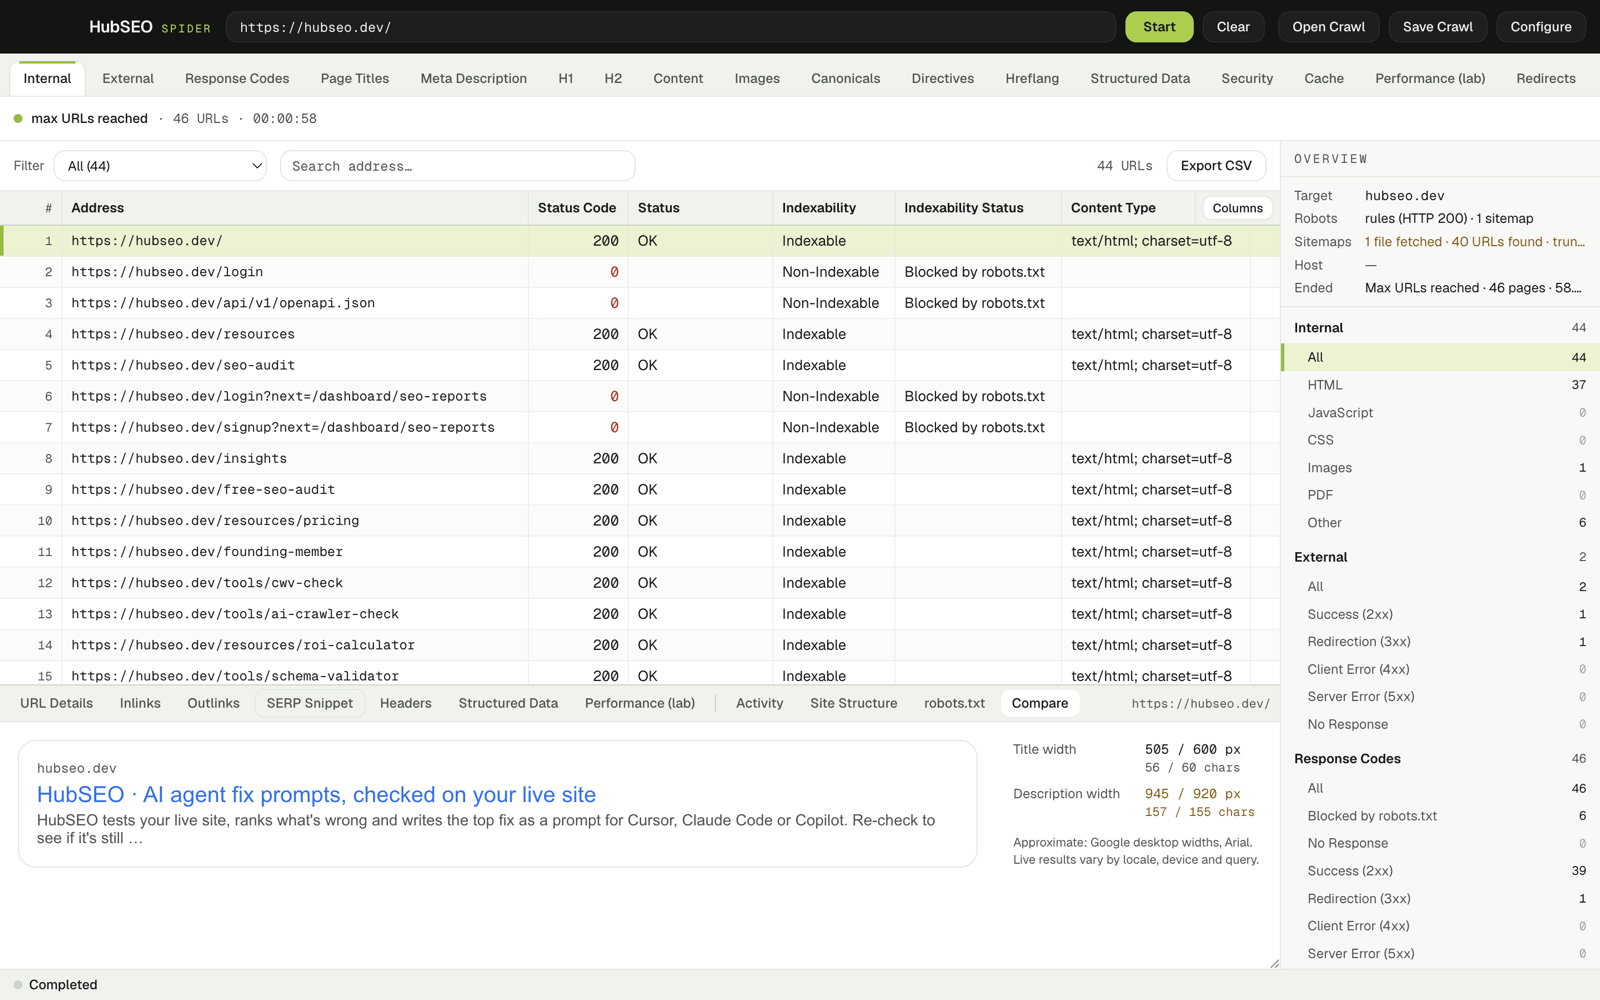Select the https://hubseo.dev/tools/cwv-check row
The height and width of the screenshot is (1000, 1600).
click(x=640, y=583)
